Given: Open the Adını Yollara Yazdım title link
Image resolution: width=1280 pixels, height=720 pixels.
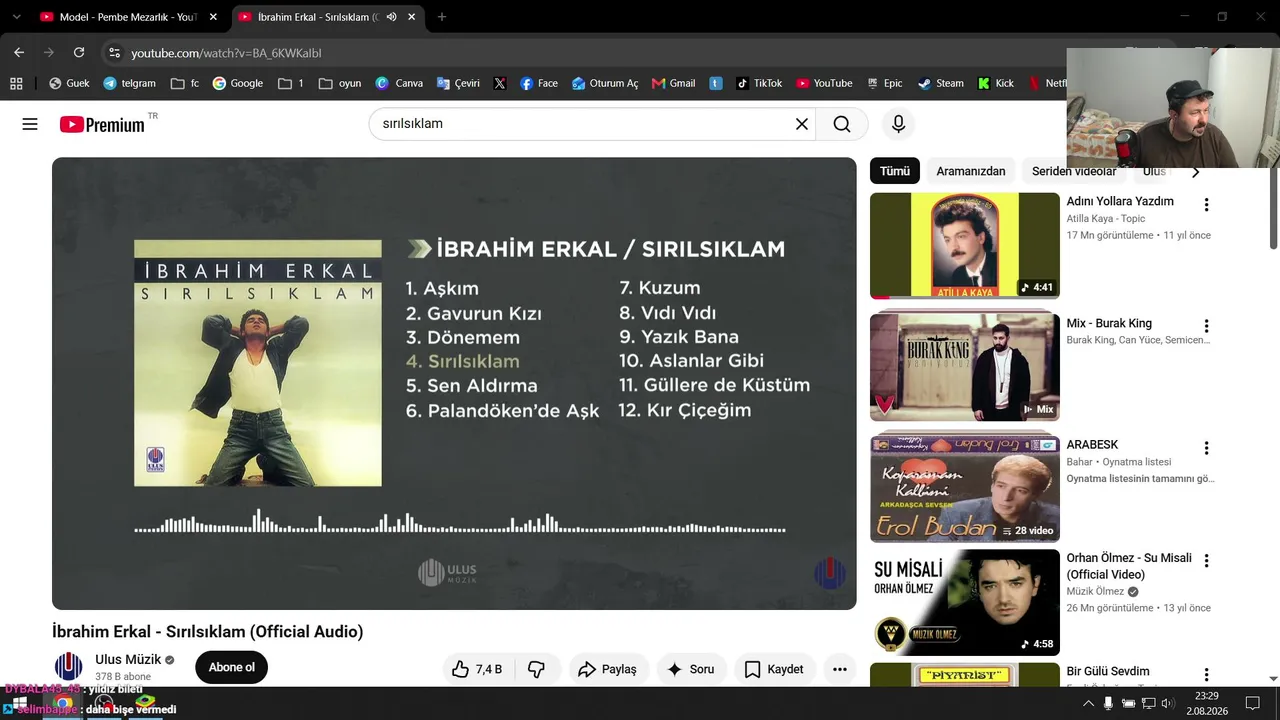Looking at the screenshot, I should tap(1120, 201).
